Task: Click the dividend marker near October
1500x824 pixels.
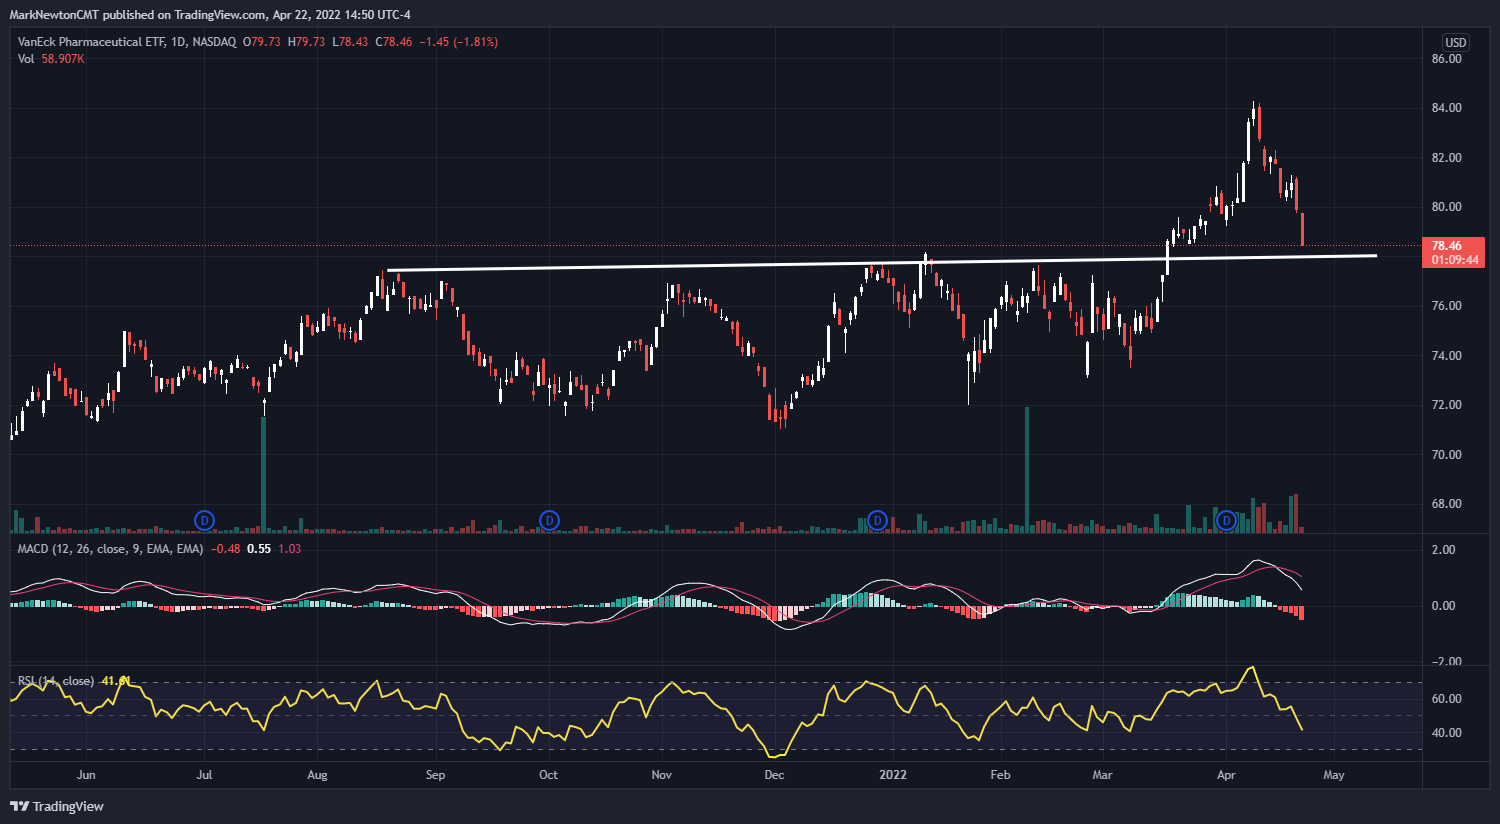Action: [x=549, y=520]
